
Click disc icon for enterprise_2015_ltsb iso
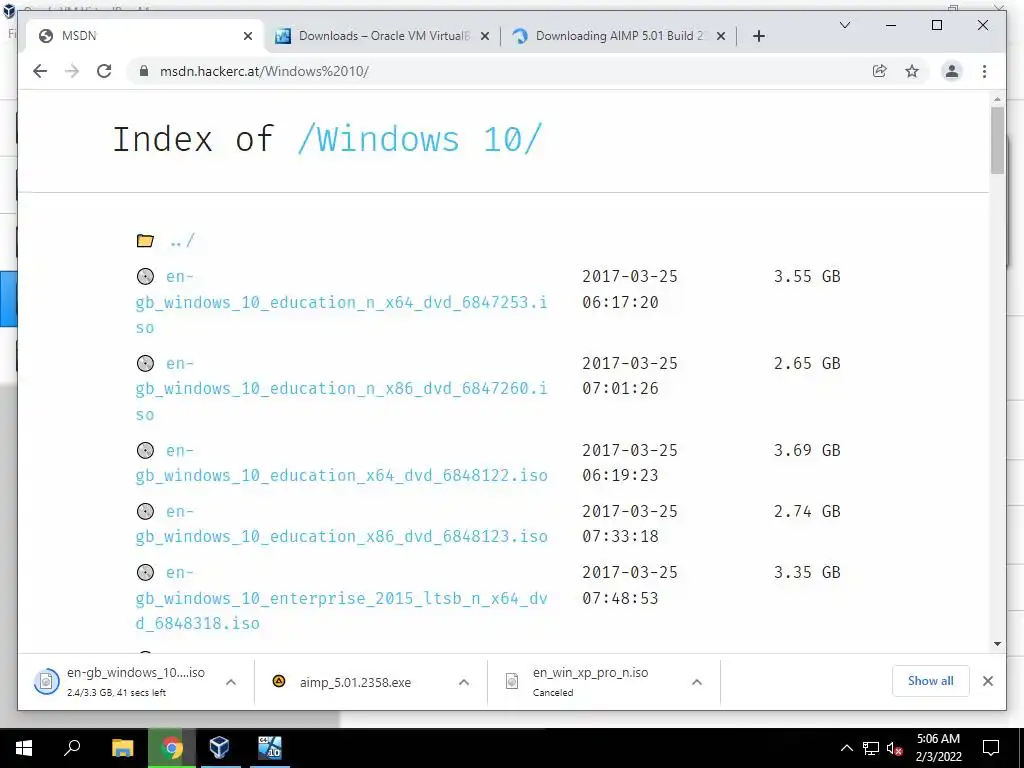145,572
